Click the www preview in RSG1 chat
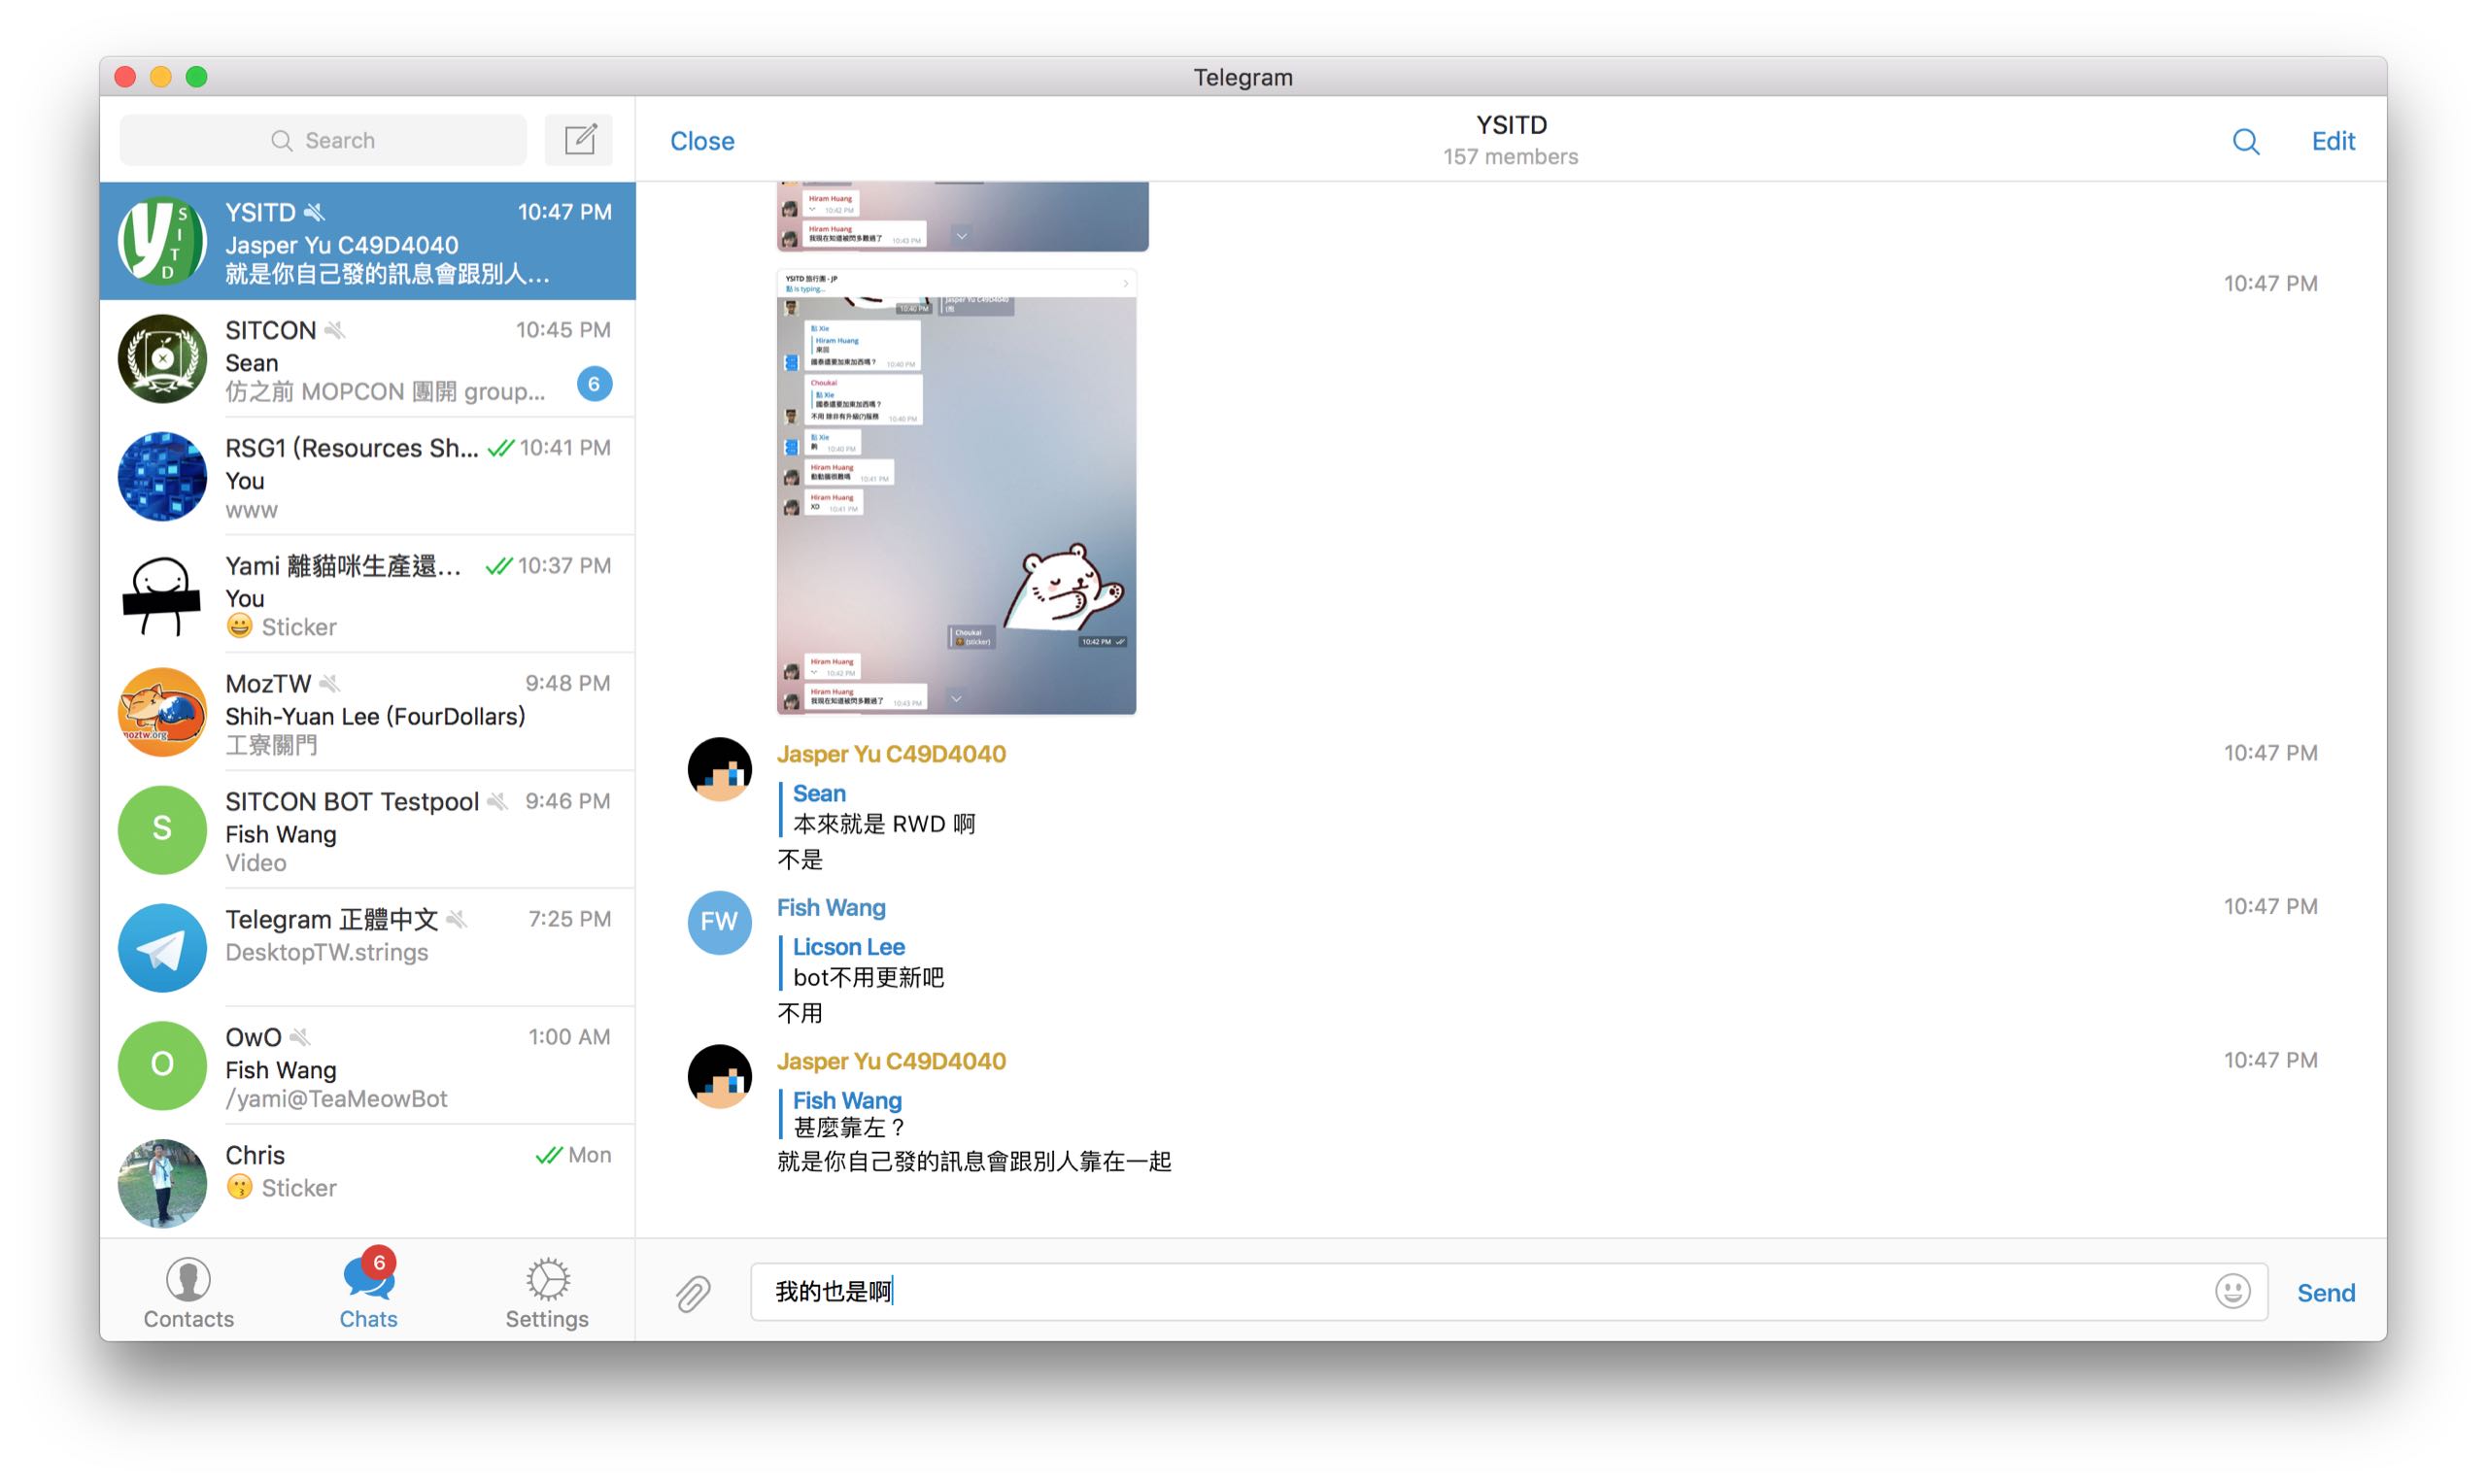 coord(251,511)
